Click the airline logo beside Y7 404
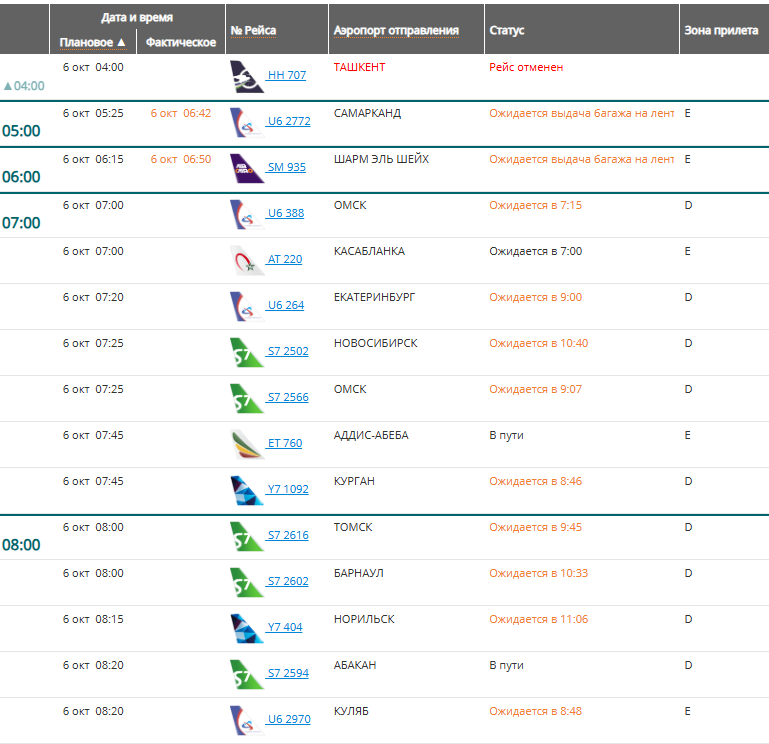 pyautogui.click(x=247, y=628)
